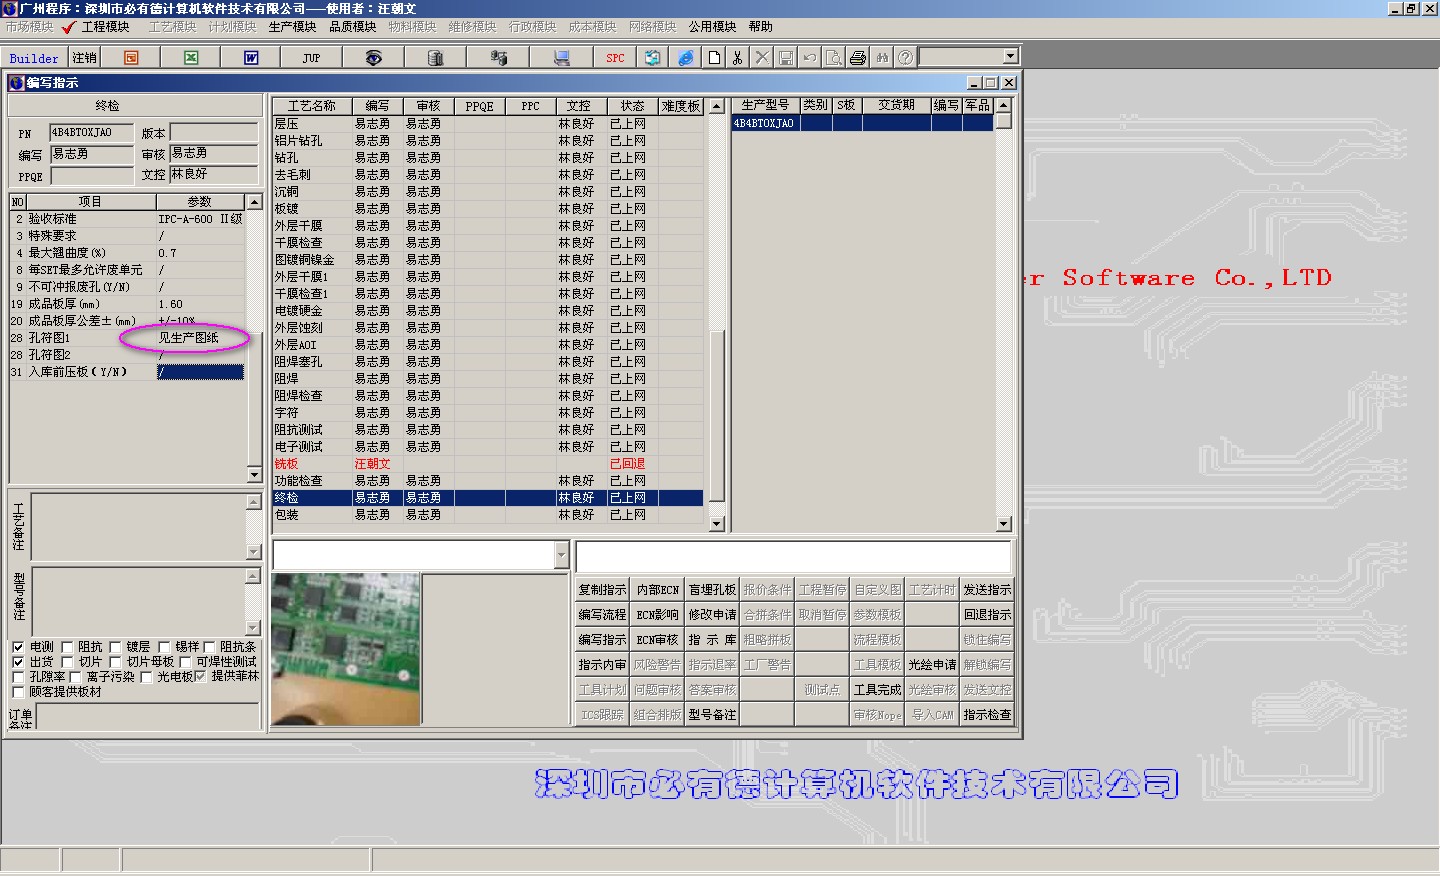The image size is (1440, 876).
Task: Click the 指示检查 button
Action: click(987, 715)
